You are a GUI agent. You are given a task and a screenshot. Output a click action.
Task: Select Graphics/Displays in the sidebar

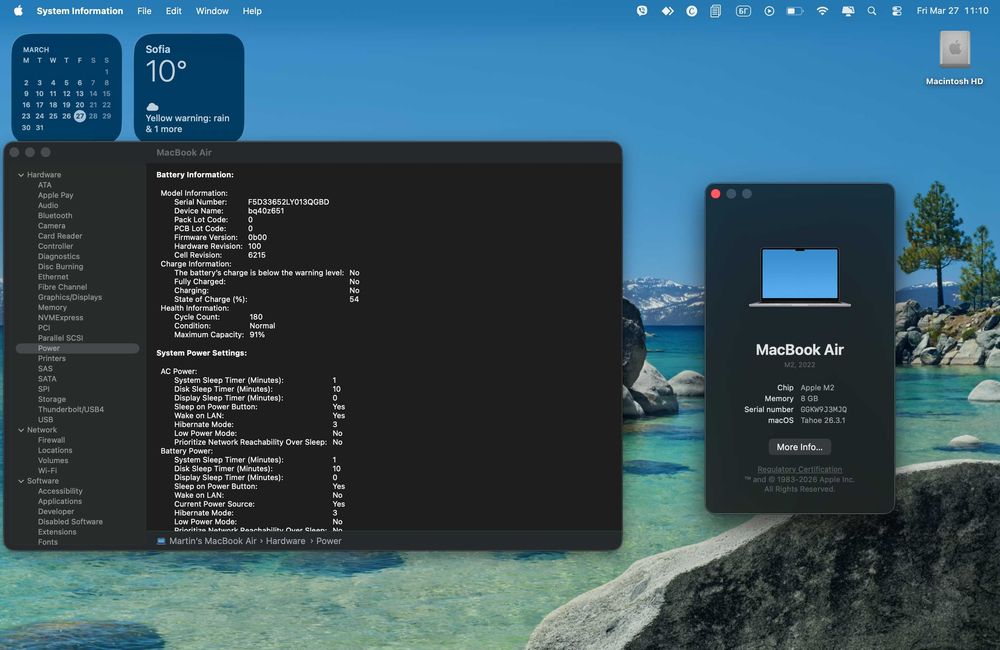pos(70,297)
